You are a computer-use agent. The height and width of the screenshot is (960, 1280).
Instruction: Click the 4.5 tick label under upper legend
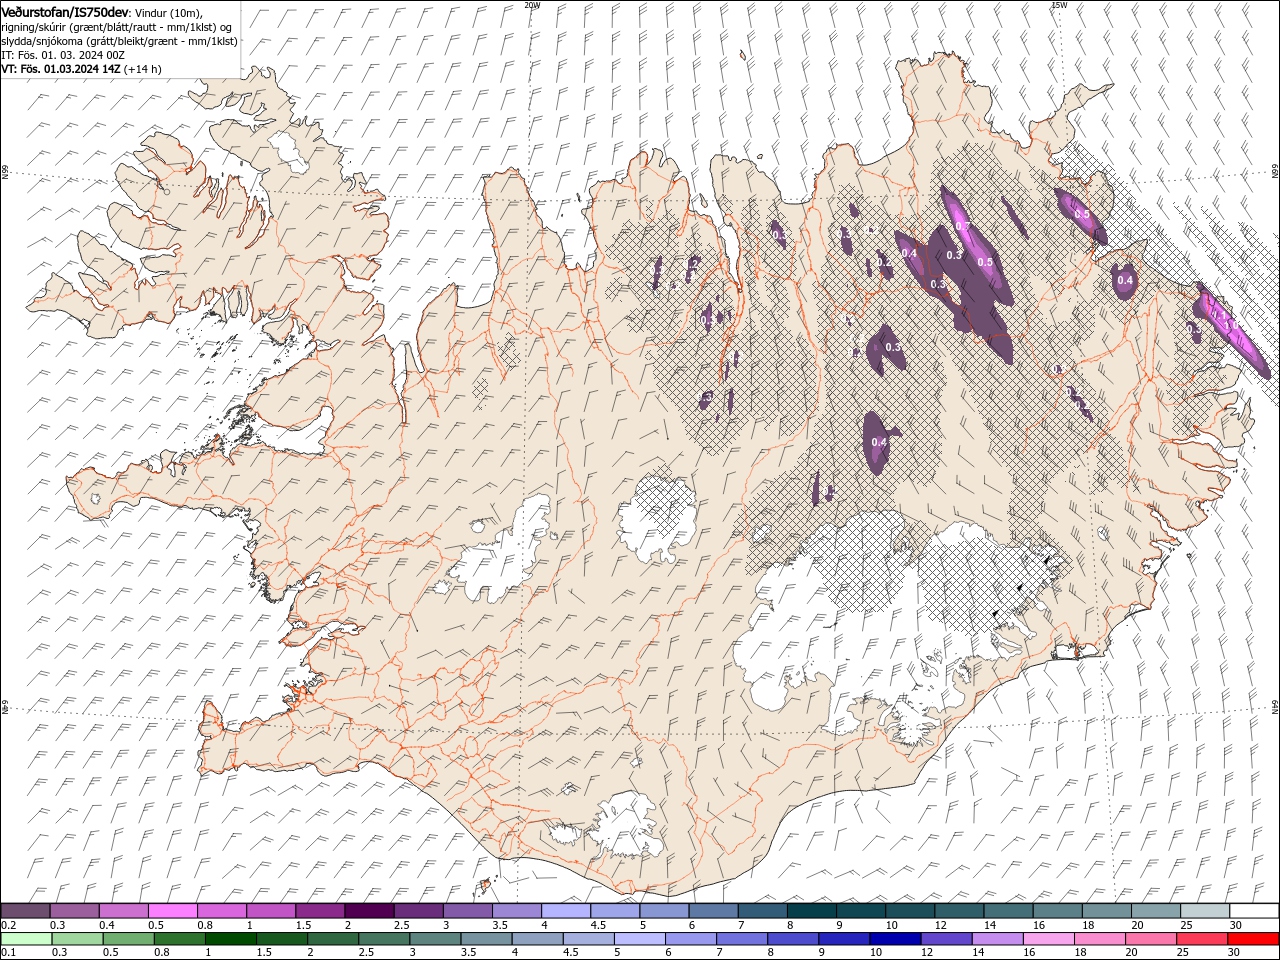click(x=598, y=925)
